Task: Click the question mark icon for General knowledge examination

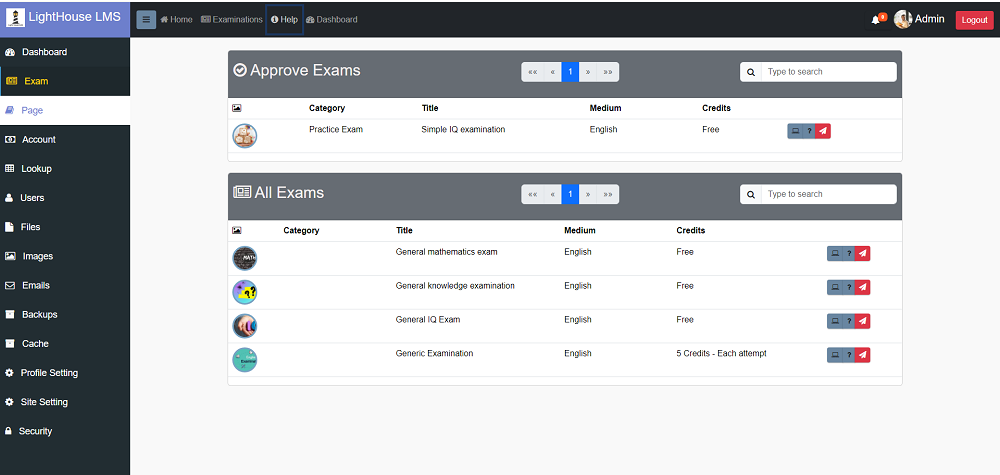Action: tap(849, 287)
